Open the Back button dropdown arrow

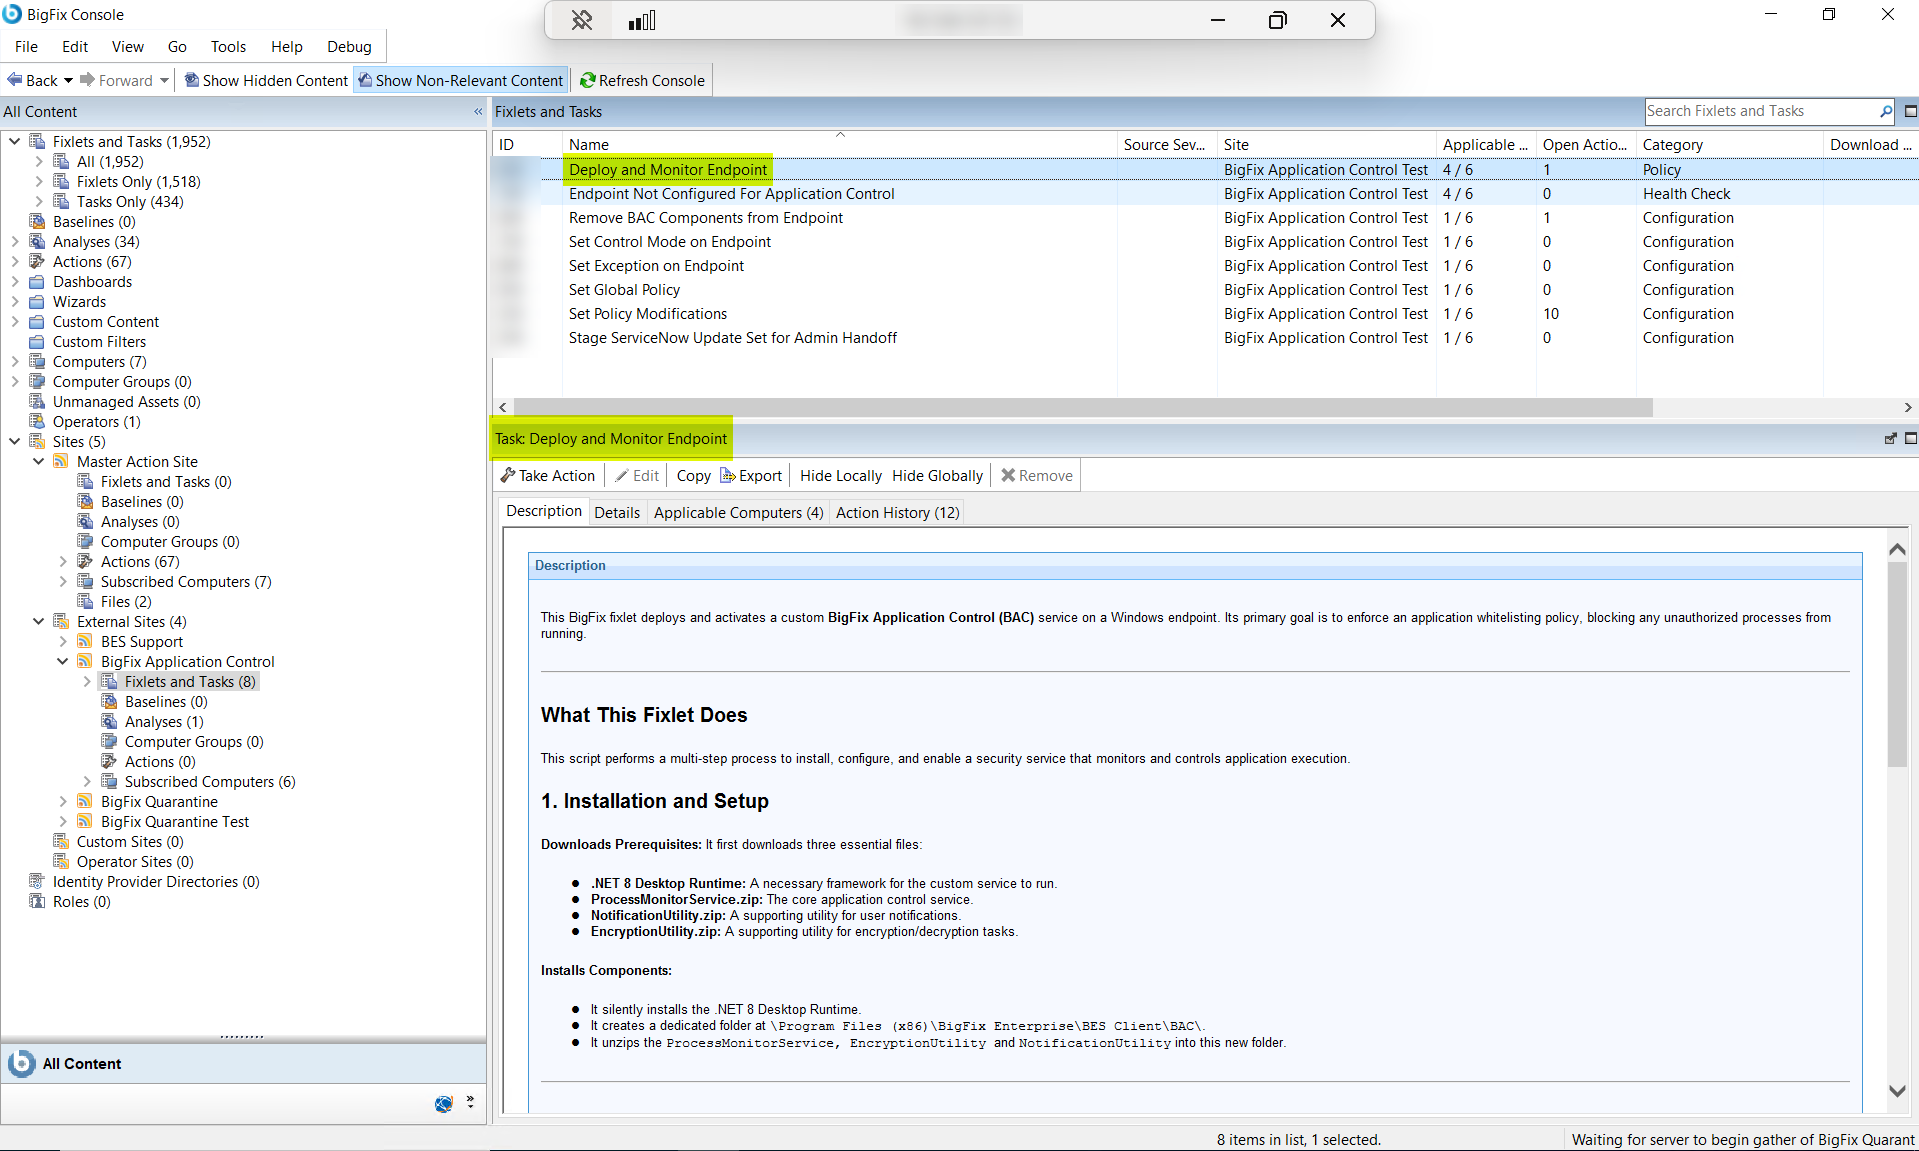tap(68, 80)
